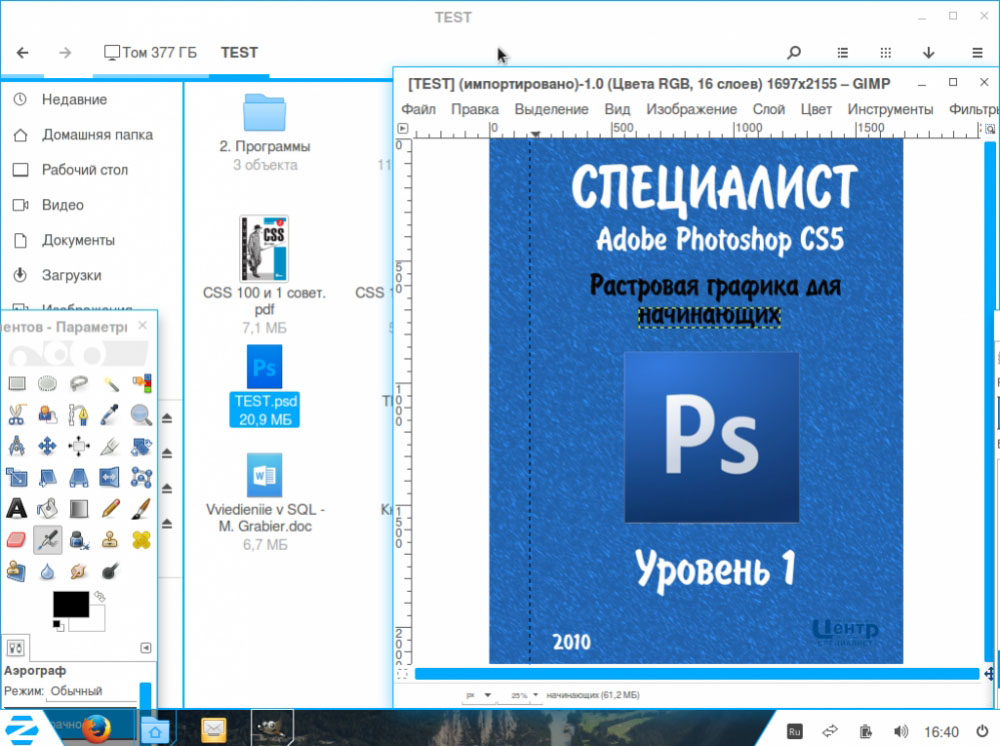Select the Zoom magnifier tool
This screenshot has height=746, width=1000.
[142, 414]
